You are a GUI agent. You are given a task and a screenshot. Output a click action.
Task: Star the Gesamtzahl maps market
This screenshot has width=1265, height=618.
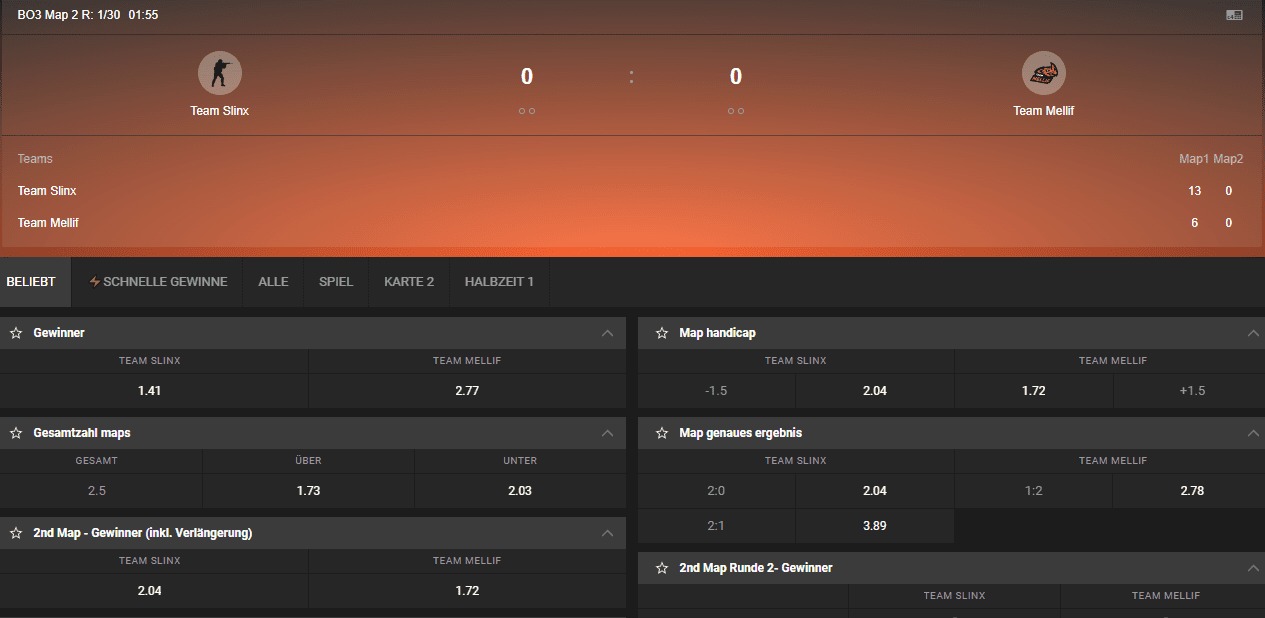coord(16,433)
